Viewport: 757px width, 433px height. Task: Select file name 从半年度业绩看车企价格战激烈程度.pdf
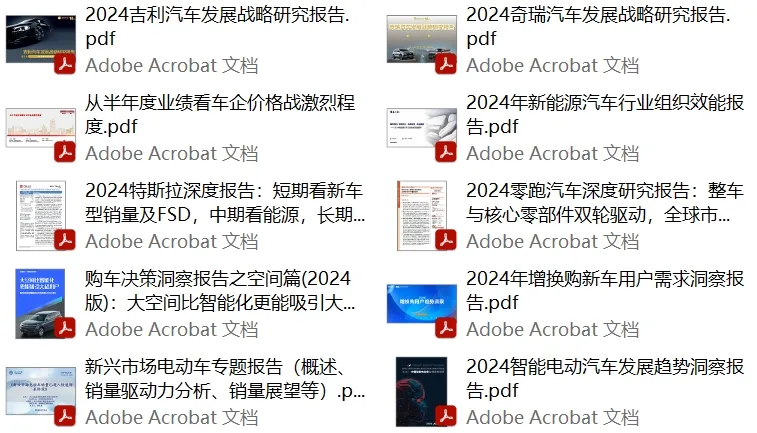(x=220, y=114)
